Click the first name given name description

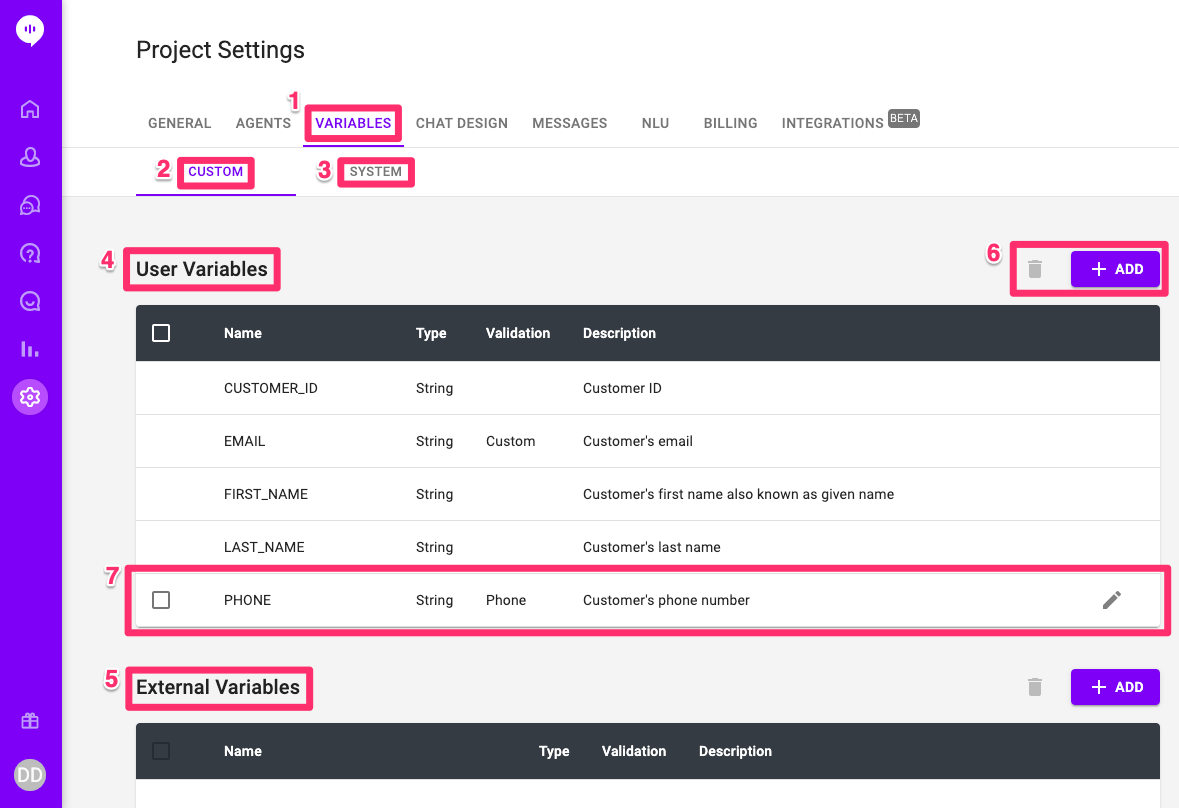tap(738, 494)
